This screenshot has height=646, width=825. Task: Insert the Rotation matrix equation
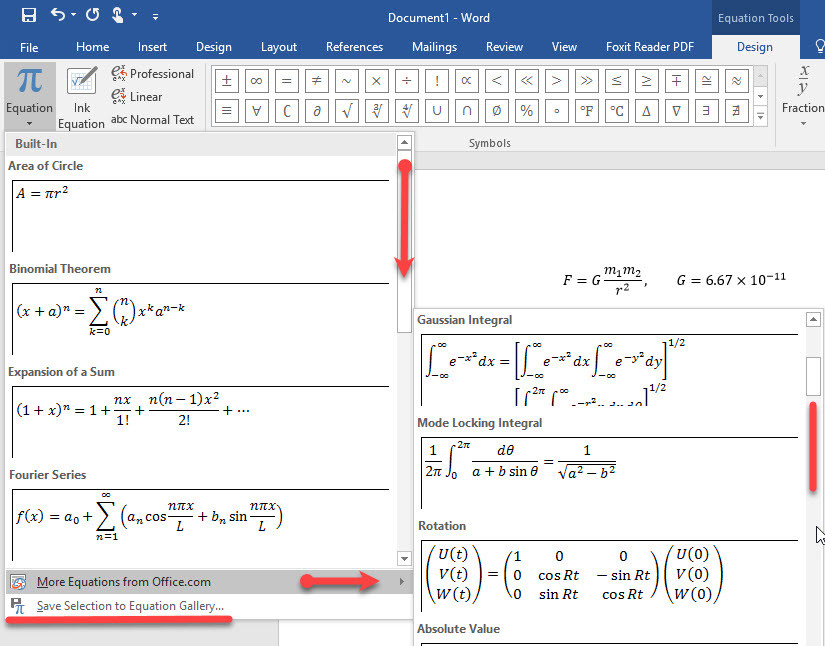coord(609,574)
